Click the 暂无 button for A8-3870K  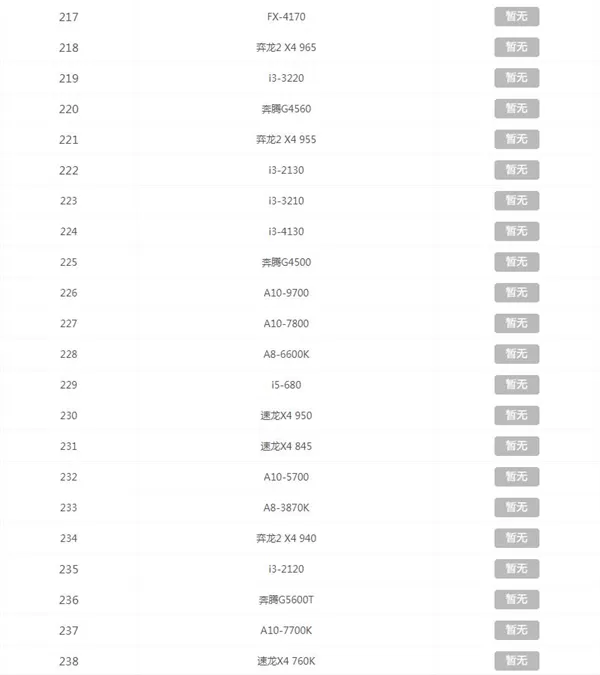(516, 508)
